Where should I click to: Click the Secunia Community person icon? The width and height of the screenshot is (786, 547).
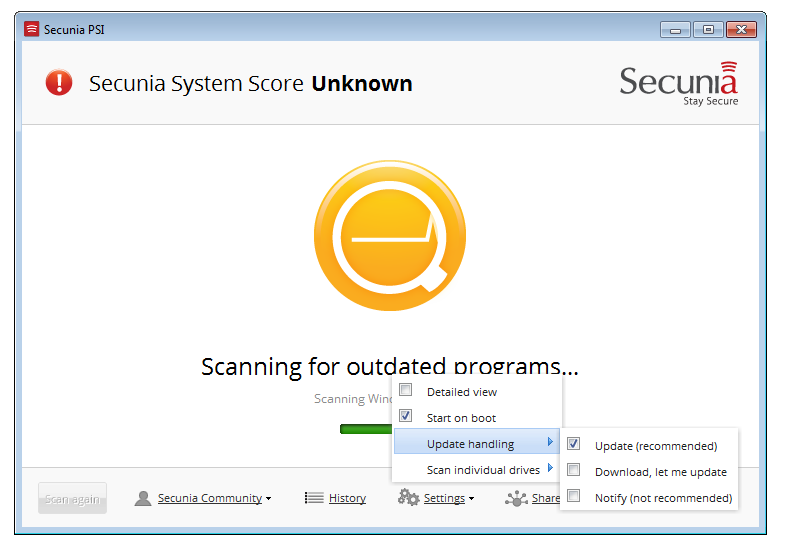[x=143, y=498]
